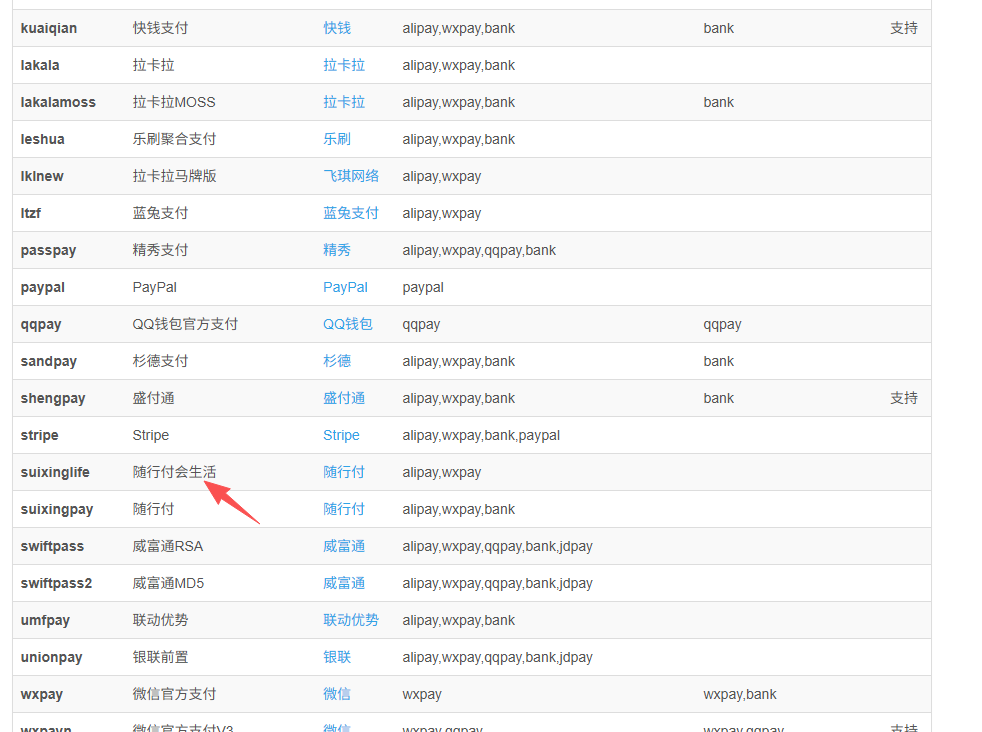This screenshot has height=732, width=982.
Task: Open the blue 蓝兔支付 link
Action: [351, 213]
